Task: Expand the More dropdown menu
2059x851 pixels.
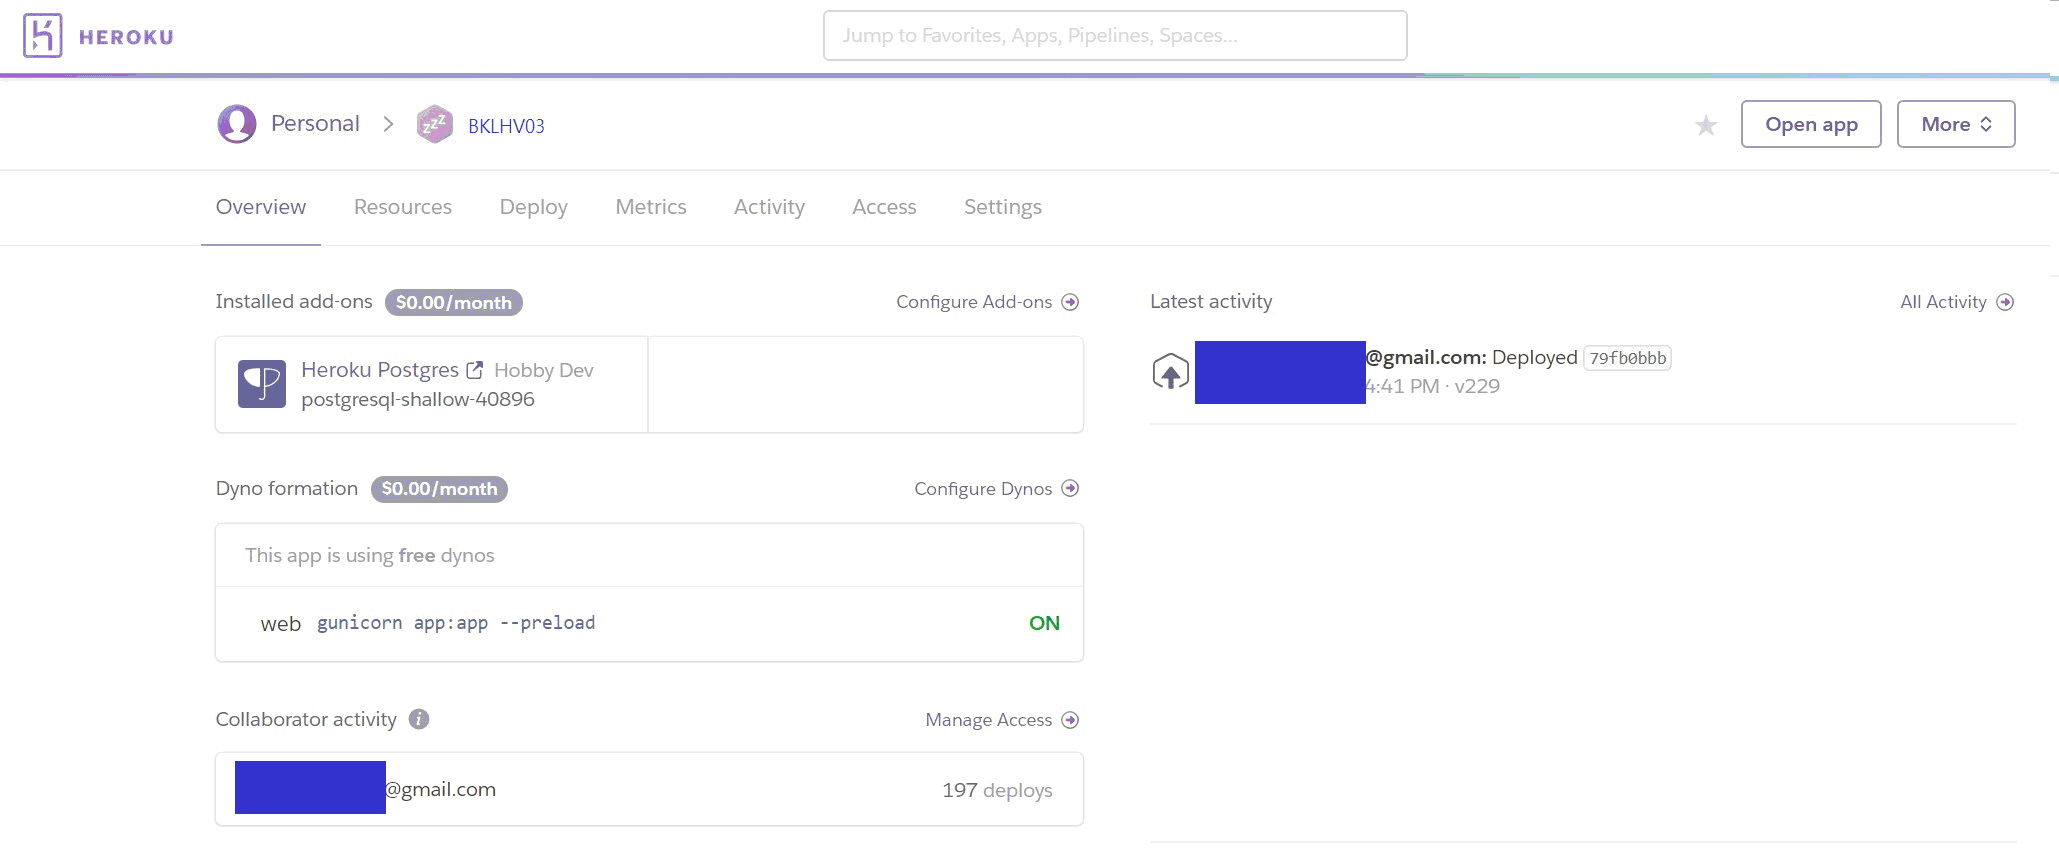Action: point(1956,124)
